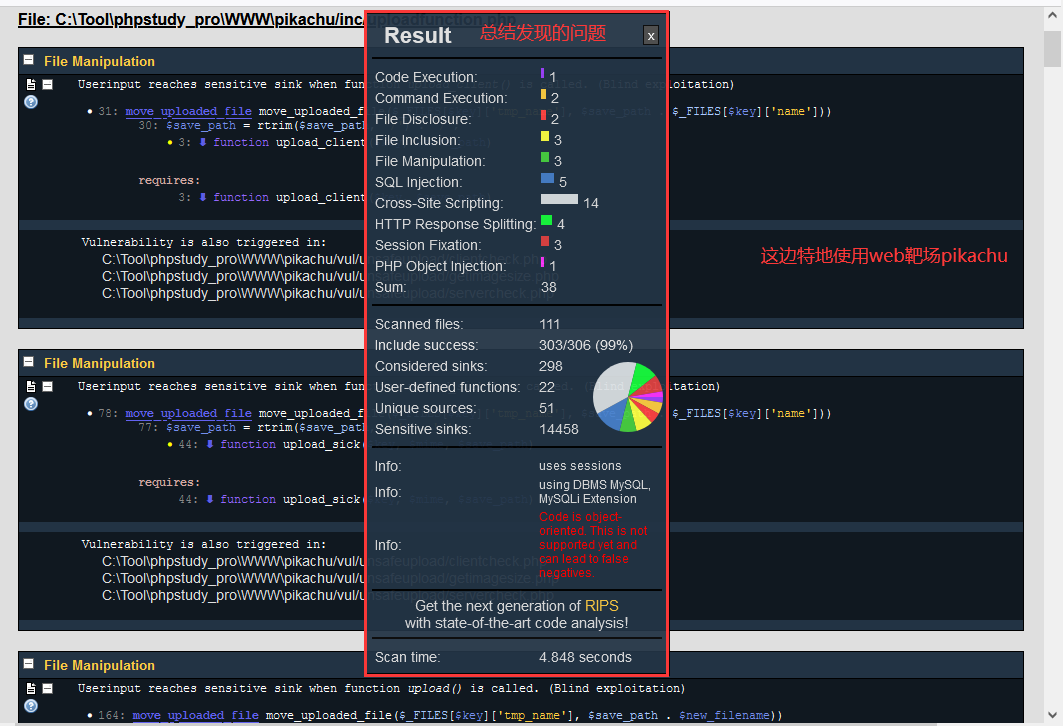Click the green HTTP Response Splitting bar
The width and height of the screenshot is (1063, 726).
(x=546, y=220)
